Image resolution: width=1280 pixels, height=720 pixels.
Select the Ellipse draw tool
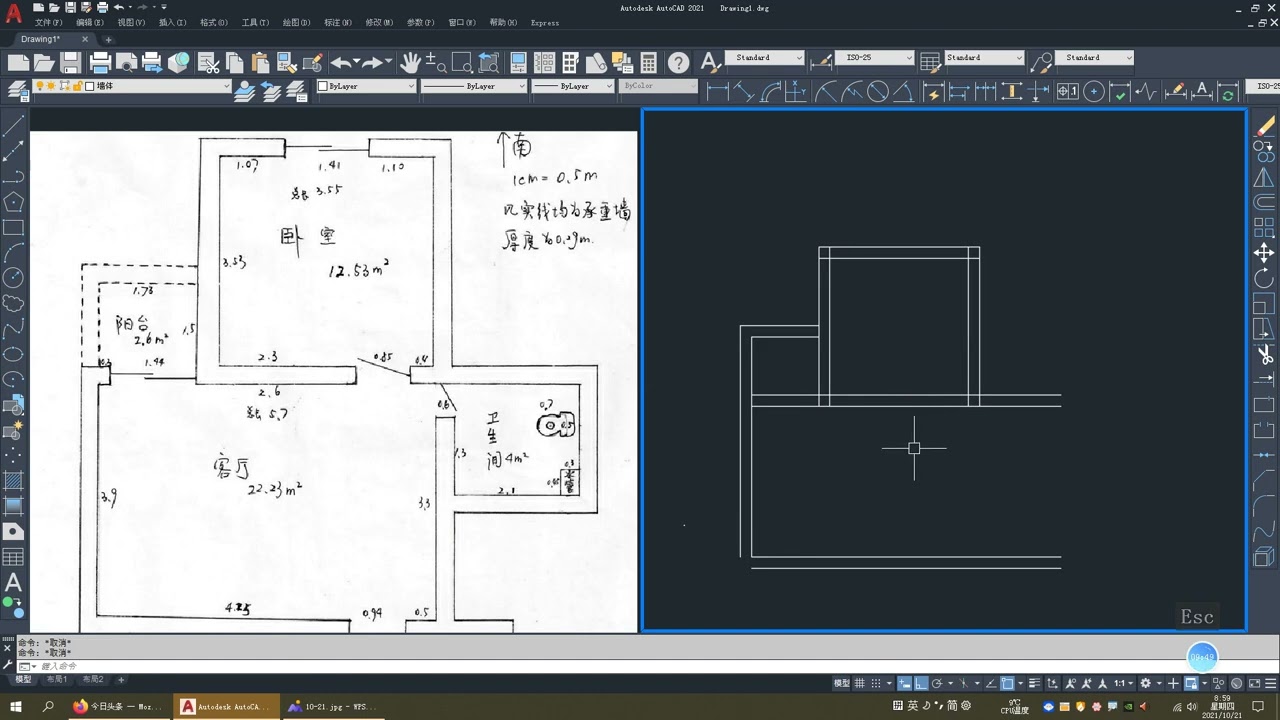(13, 354)
